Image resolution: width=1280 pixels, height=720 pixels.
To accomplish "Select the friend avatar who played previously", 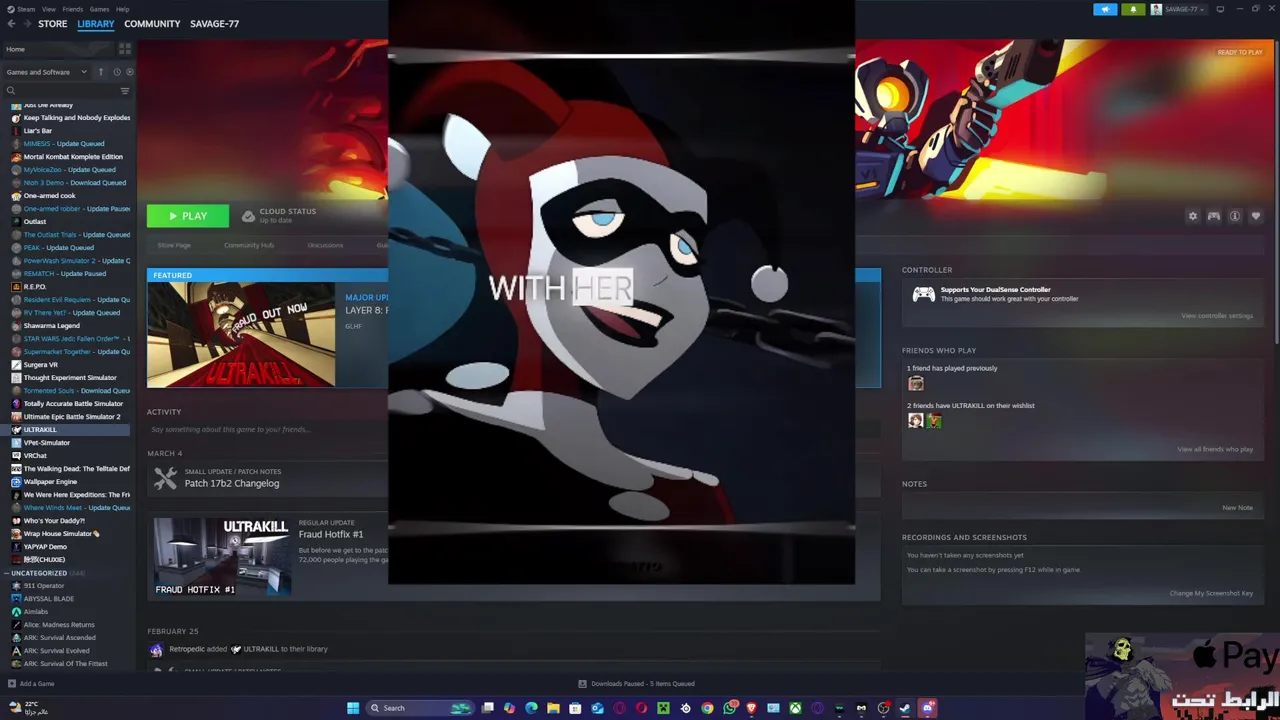I will (915, 384).
